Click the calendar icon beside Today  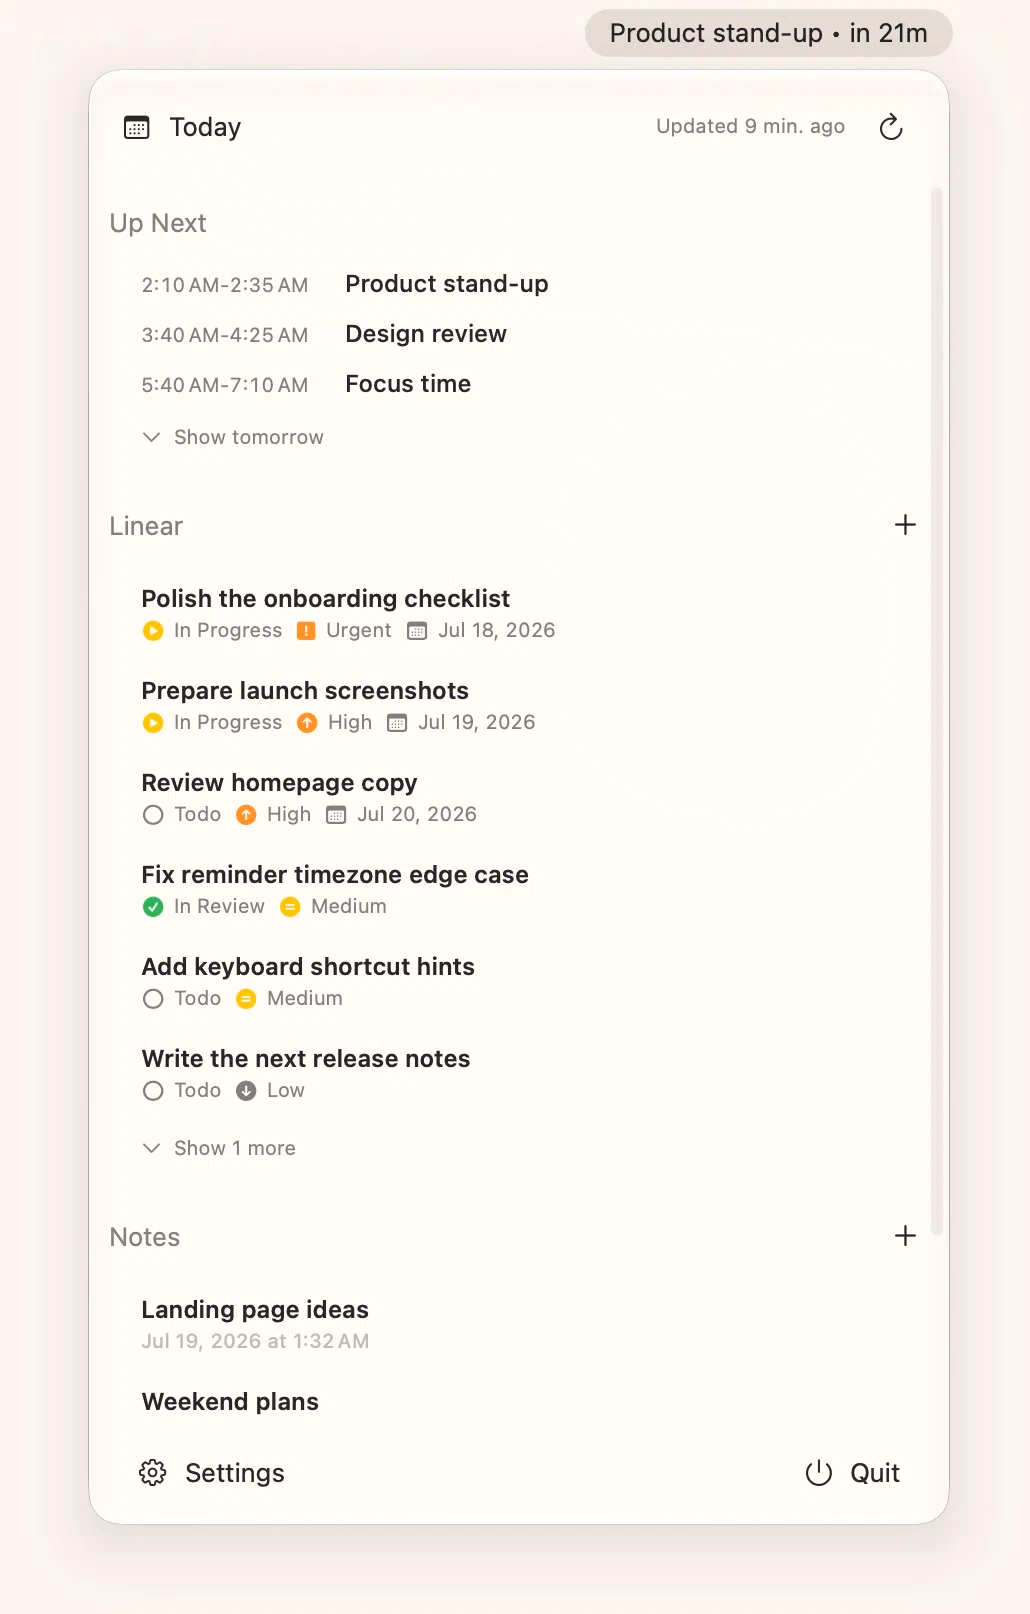tap(136, 127)
